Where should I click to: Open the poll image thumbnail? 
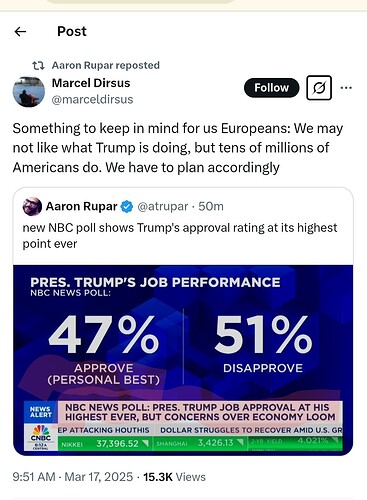coord(183,360)
